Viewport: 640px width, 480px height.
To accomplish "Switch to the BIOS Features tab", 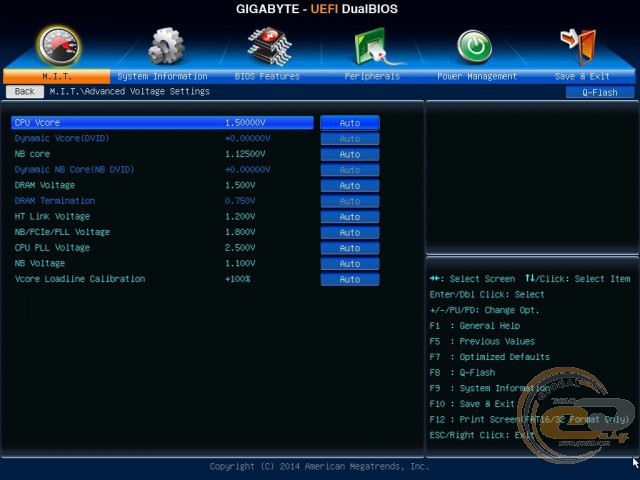I will 267,76.
